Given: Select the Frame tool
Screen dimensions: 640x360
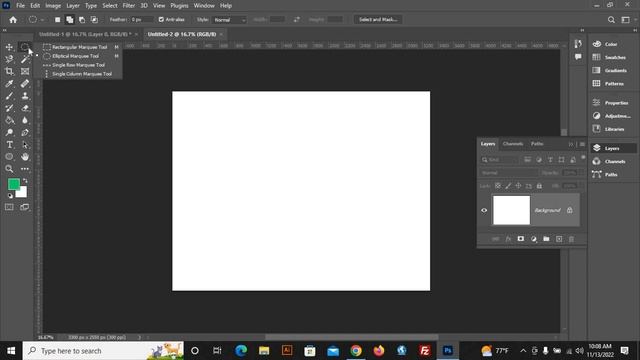Looking at the screenshot, I should pyautogui.click(x=25, y=71).
